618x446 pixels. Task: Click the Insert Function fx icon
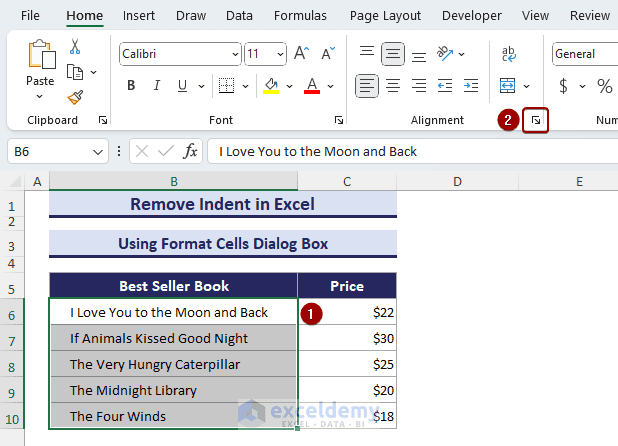(190, 151)
